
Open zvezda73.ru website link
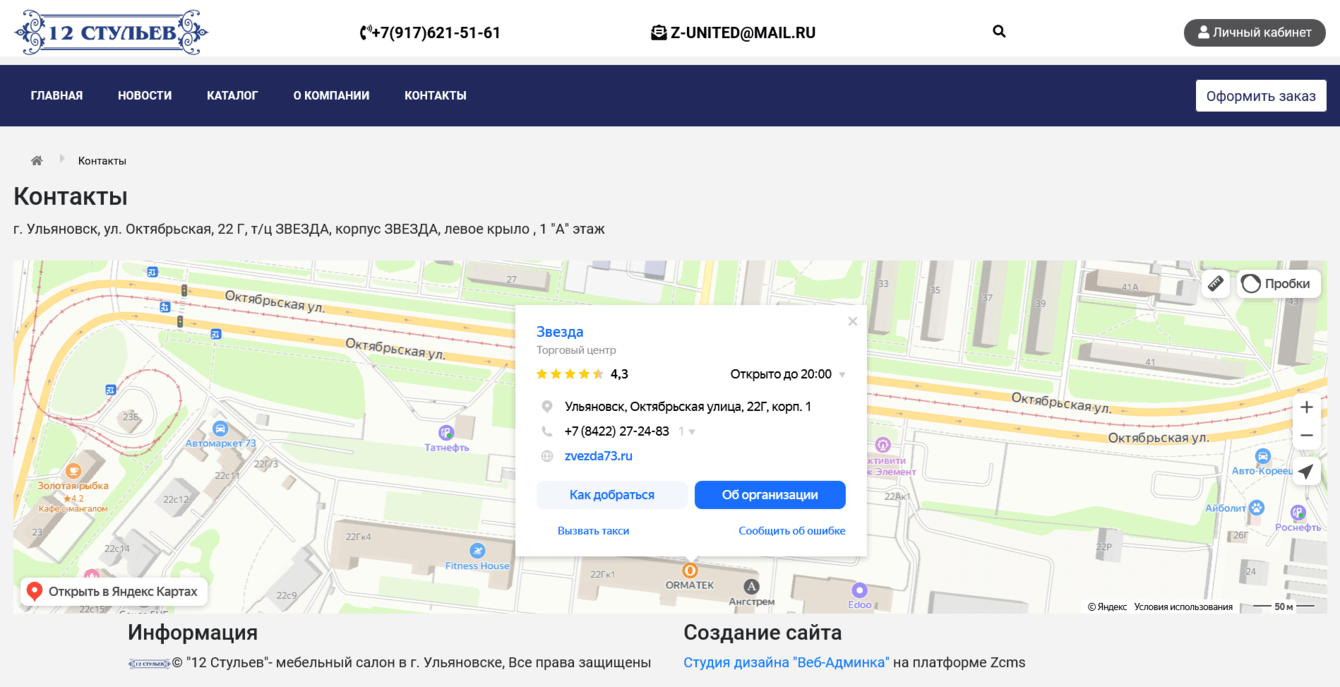coord(598,456)
